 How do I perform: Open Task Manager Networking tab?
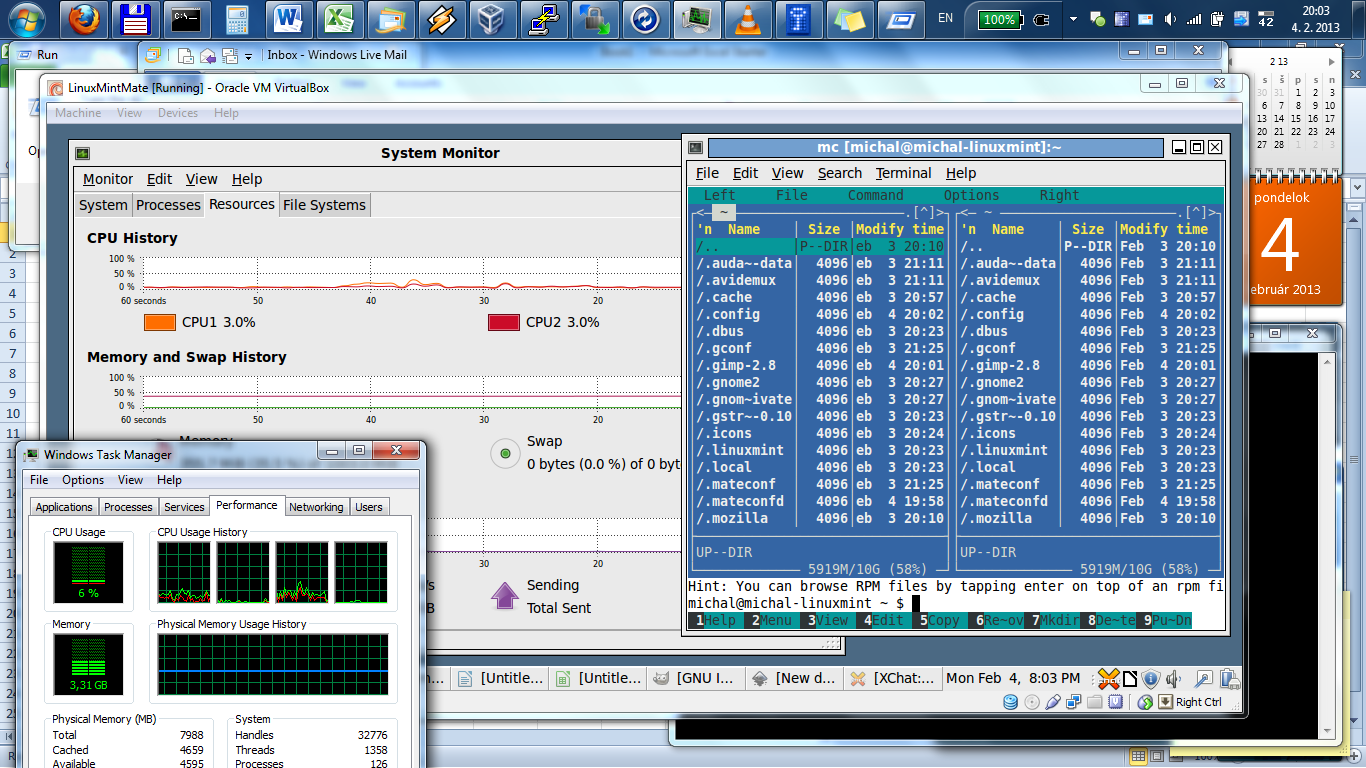point(316,507)
